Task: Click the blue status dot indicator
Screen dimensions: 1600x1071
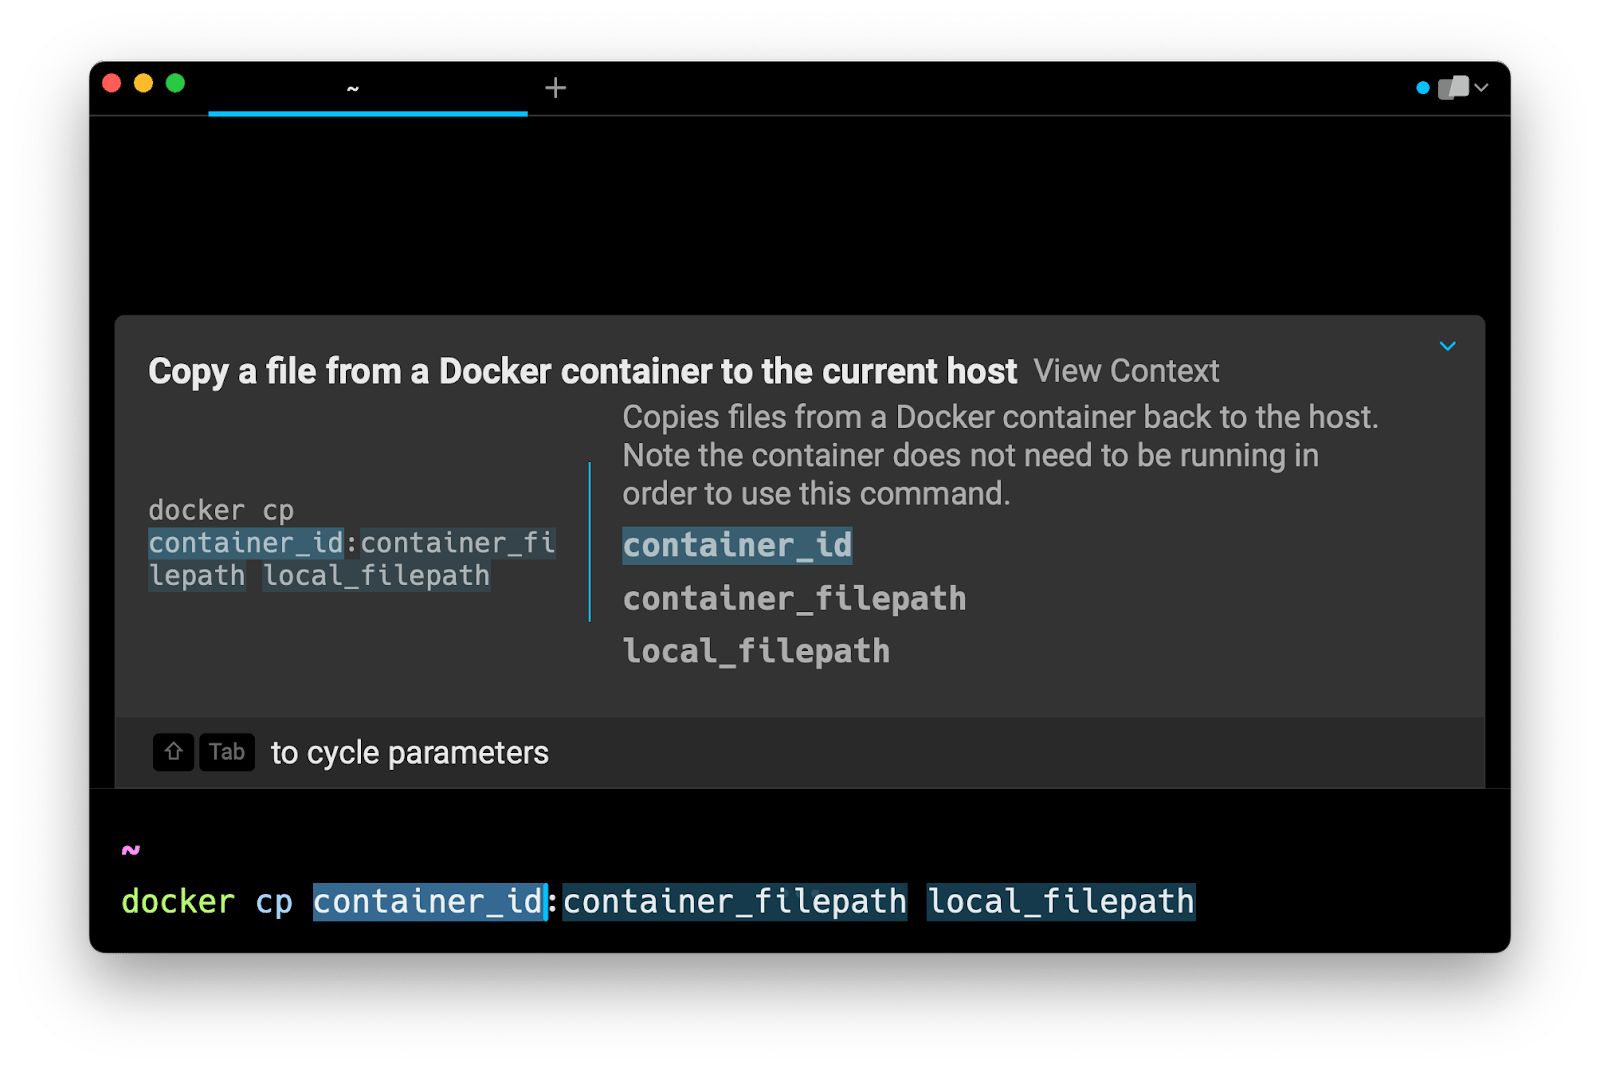Action: pyautogui.click(x=1422, y=88)
